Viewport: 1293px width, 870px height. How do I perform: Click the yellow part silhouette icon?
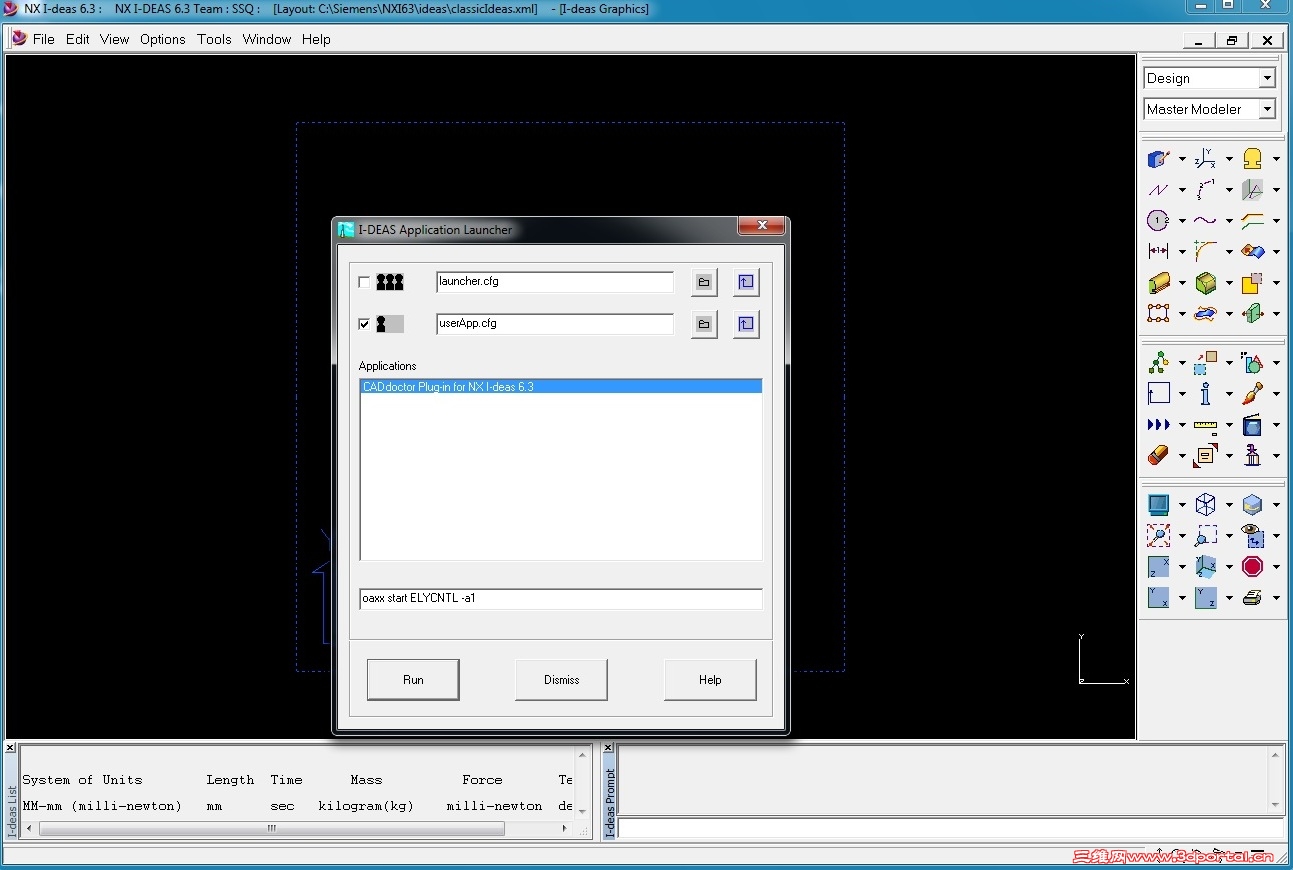pos(1252,159)
